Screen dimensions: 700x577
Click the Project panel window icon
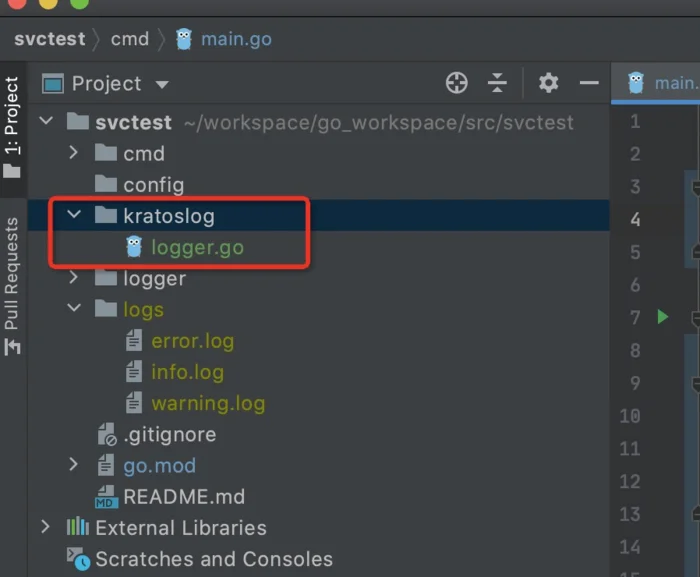[53, 84]
